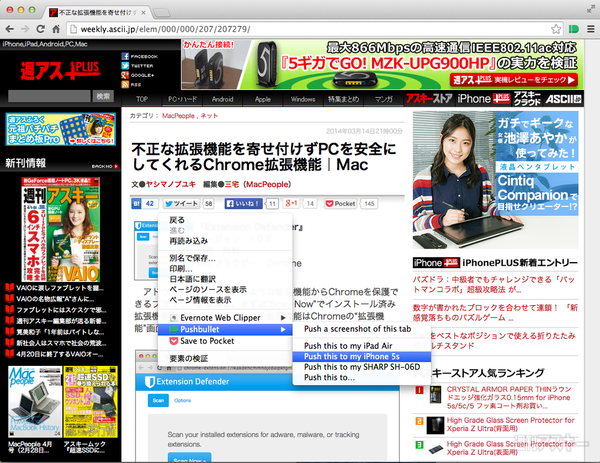Viewport: 600px width, 463px height.
Task: Open the iPhone PLUS nav logo
Action: (483, 99)
